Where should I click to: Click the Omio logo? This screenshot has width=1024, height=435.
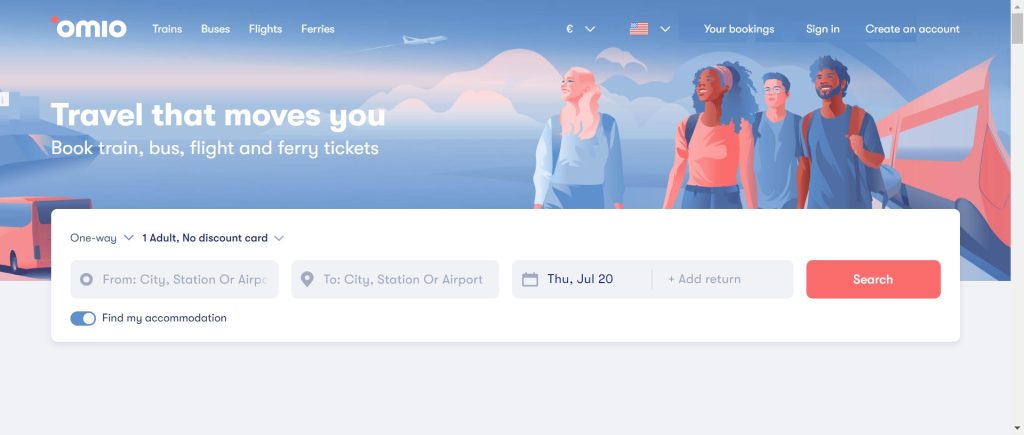pos(90,29)
